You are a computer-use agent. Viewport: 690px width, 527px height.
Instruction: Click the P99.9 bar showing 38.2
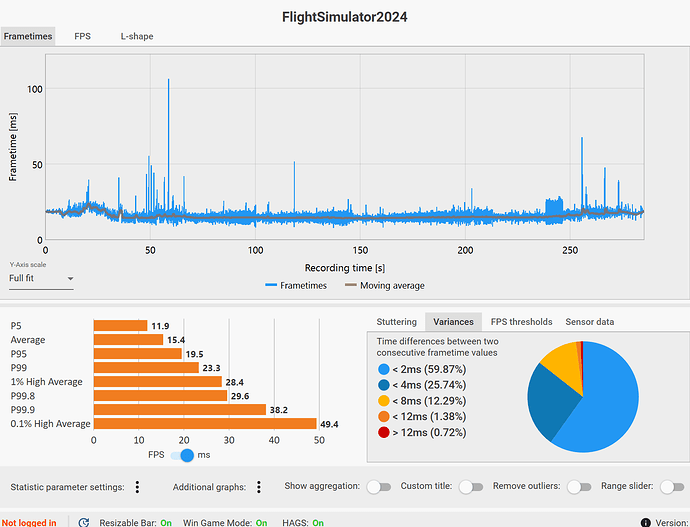point(180,410)
